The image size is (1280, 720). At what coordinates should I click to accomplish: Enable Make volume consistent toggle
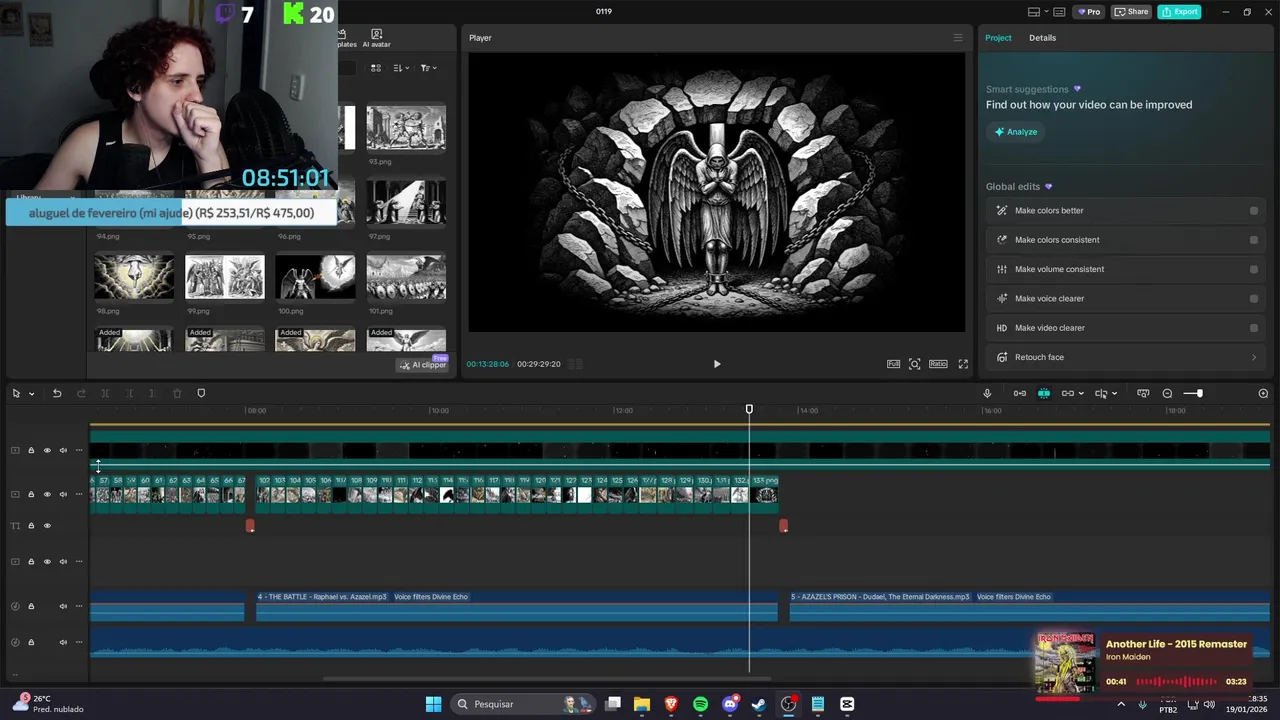[1254, 269]
